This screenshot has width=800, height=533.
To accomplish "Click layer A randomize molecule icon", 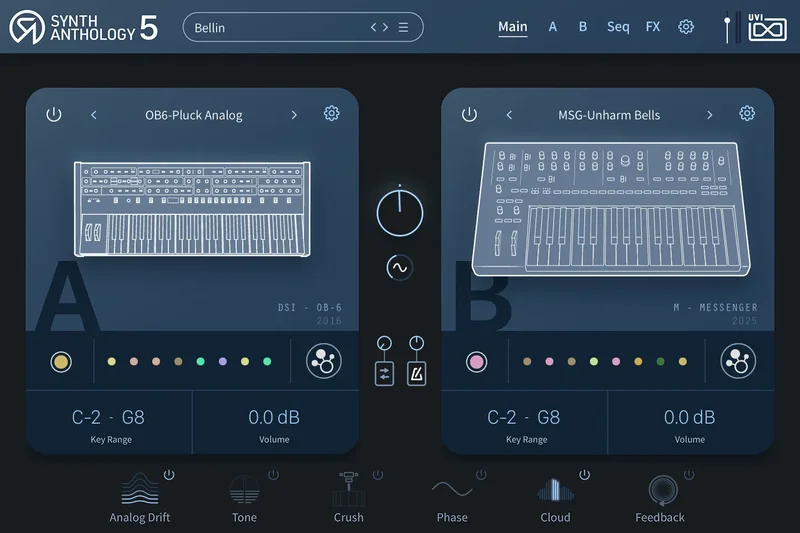I will [323, 361].
